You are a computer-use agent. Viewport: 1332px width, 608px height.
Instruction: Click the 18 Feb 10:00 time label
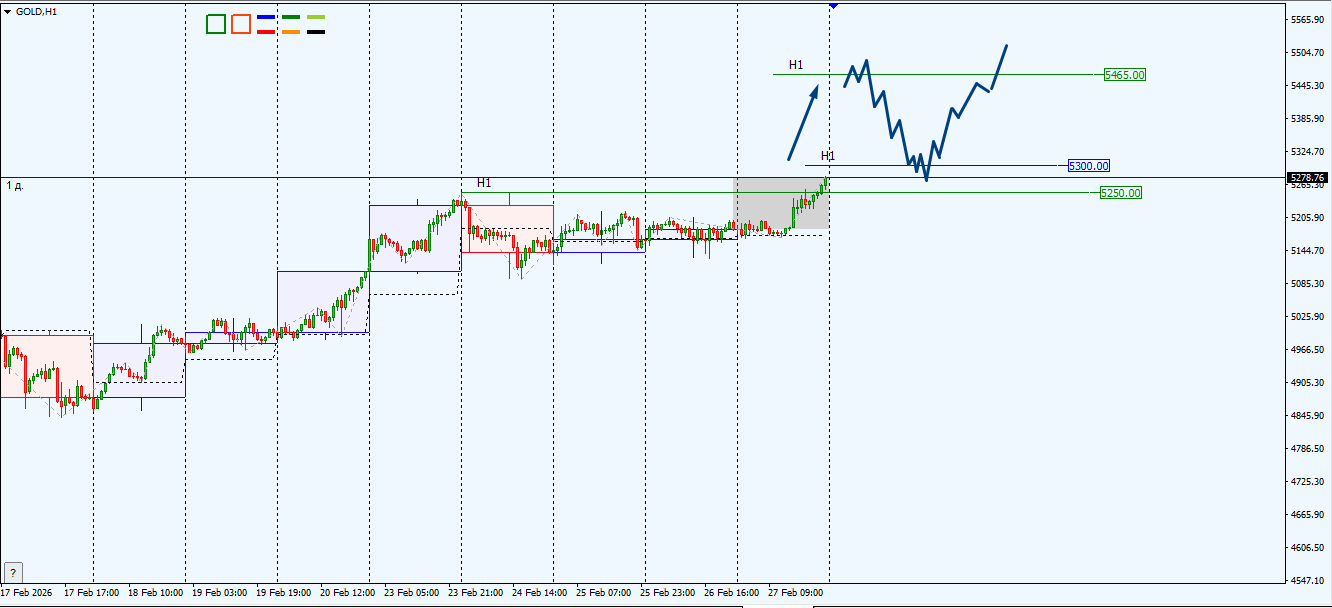(156, 593)
